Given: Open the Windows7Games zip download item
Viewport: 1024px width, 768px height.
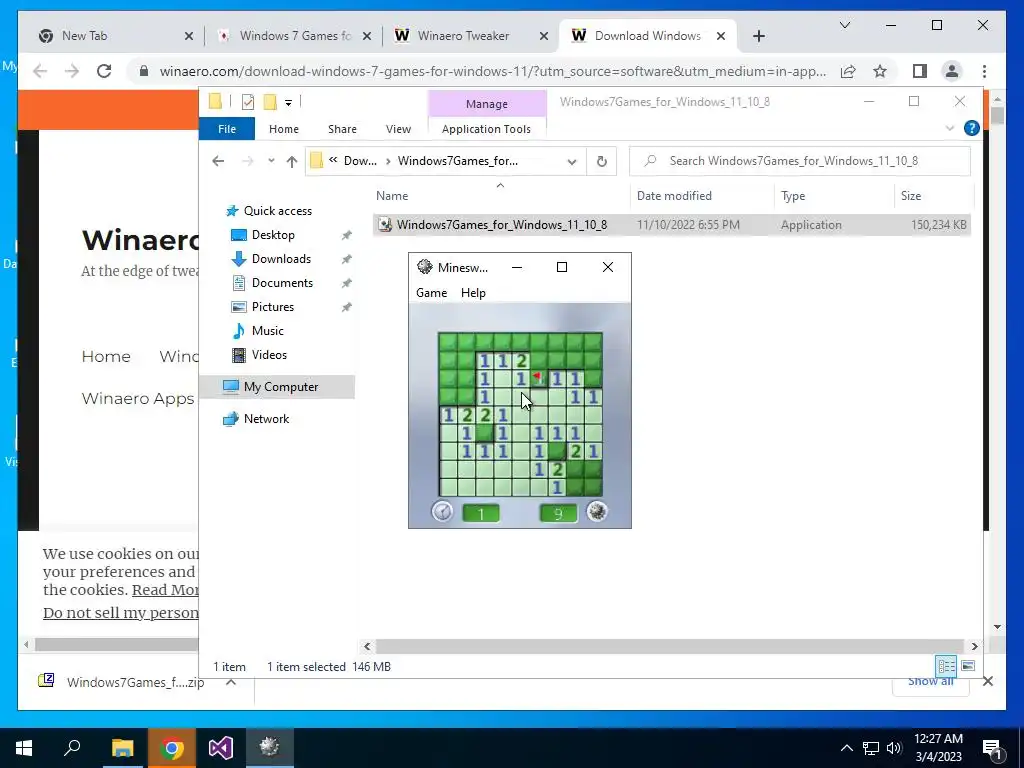Looking at the screenshot, I should coord(135,682).
